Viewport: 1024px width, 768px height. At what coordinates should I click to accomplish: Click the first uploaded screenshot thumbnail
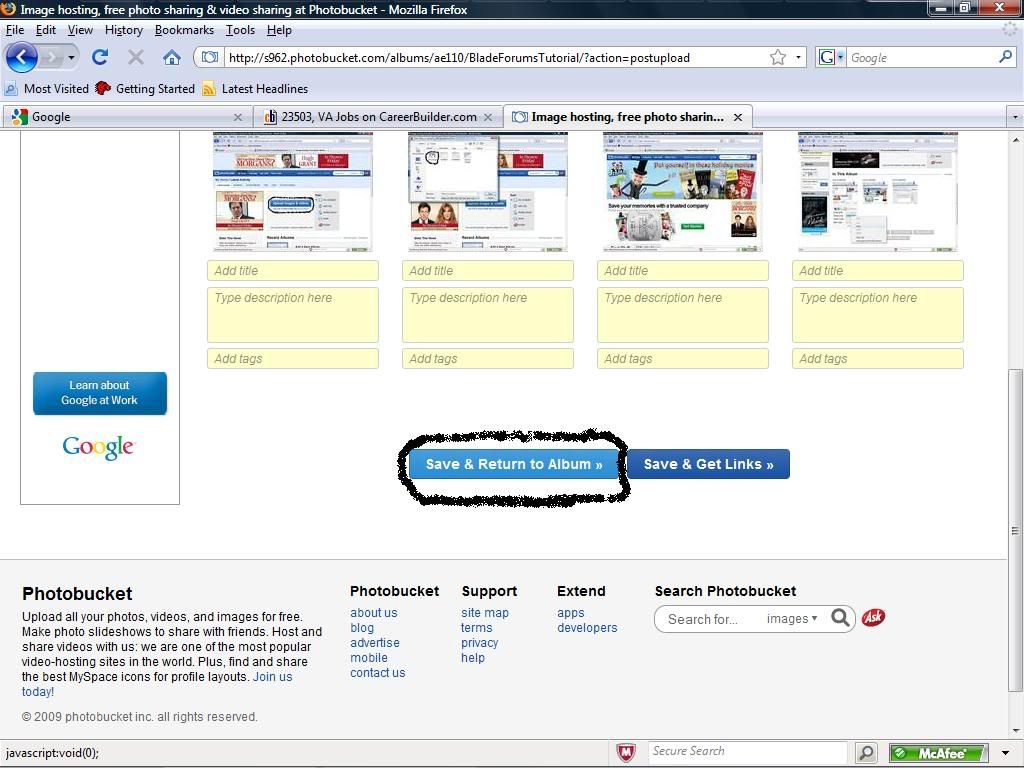293,191
